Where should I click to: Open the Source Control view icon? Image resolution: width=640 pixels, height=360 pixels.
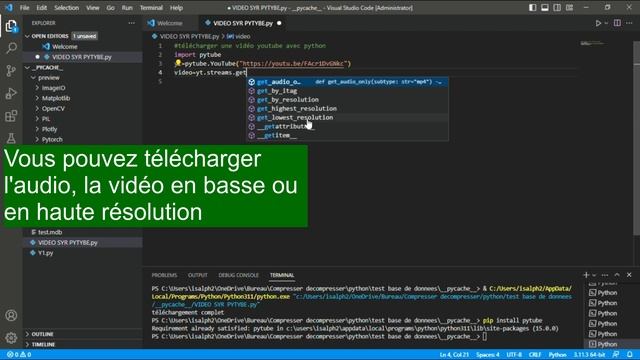[11, 71]
